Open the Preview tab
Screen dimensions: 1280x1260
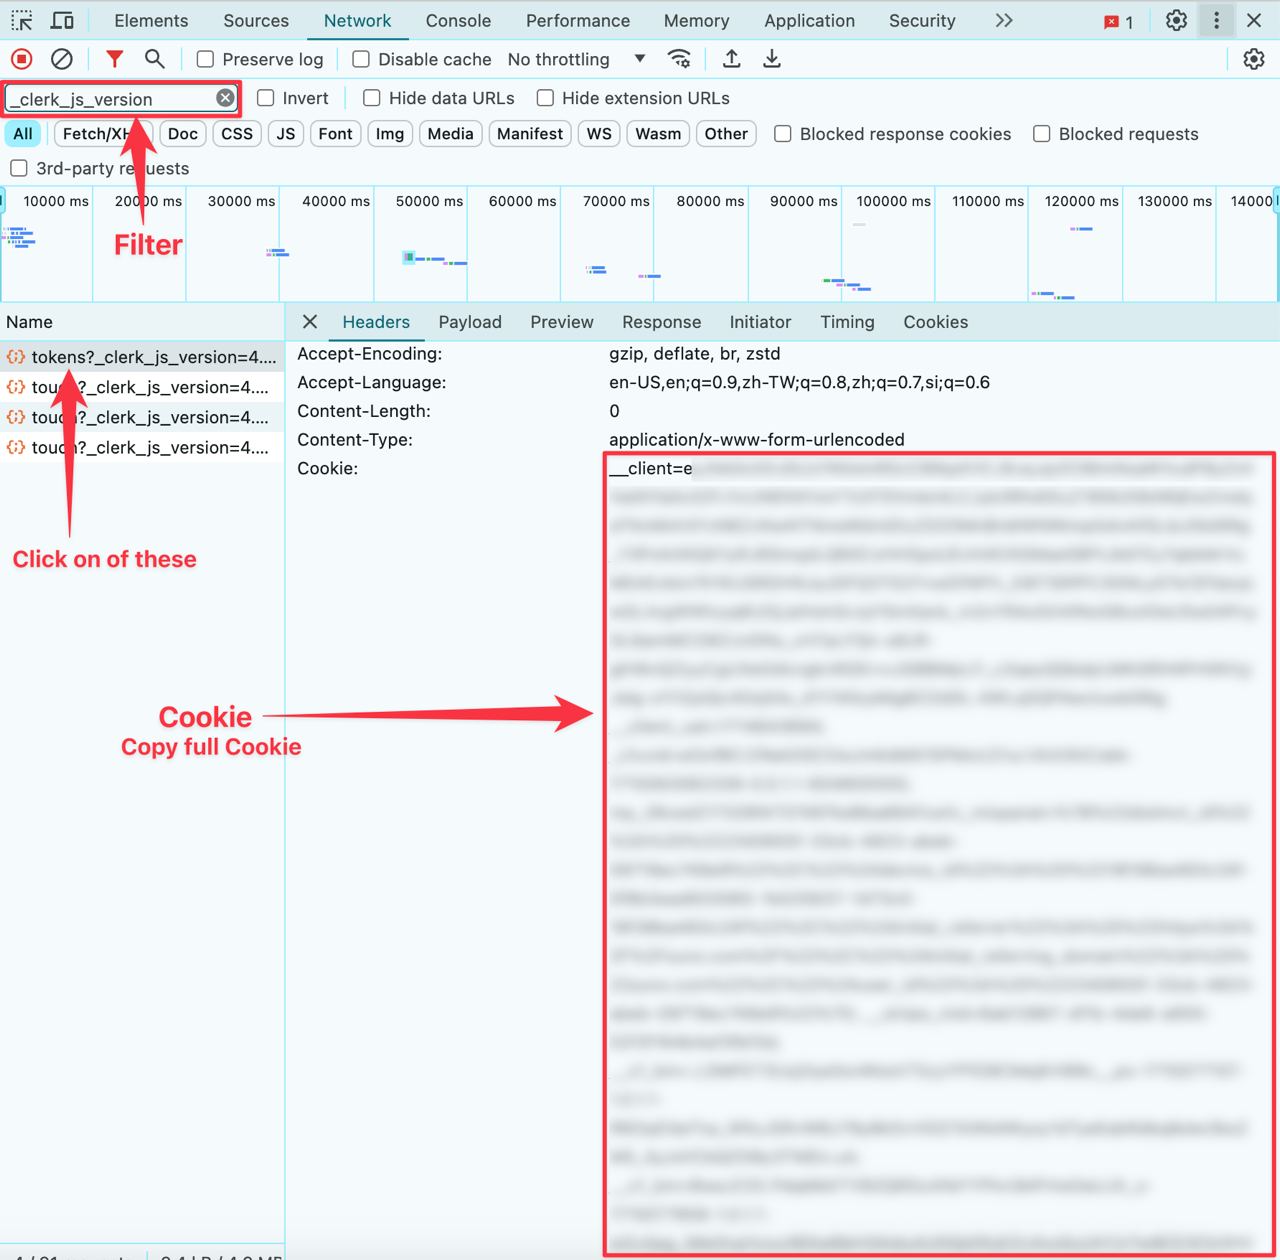pyautogui.click(x=562, y=322)
